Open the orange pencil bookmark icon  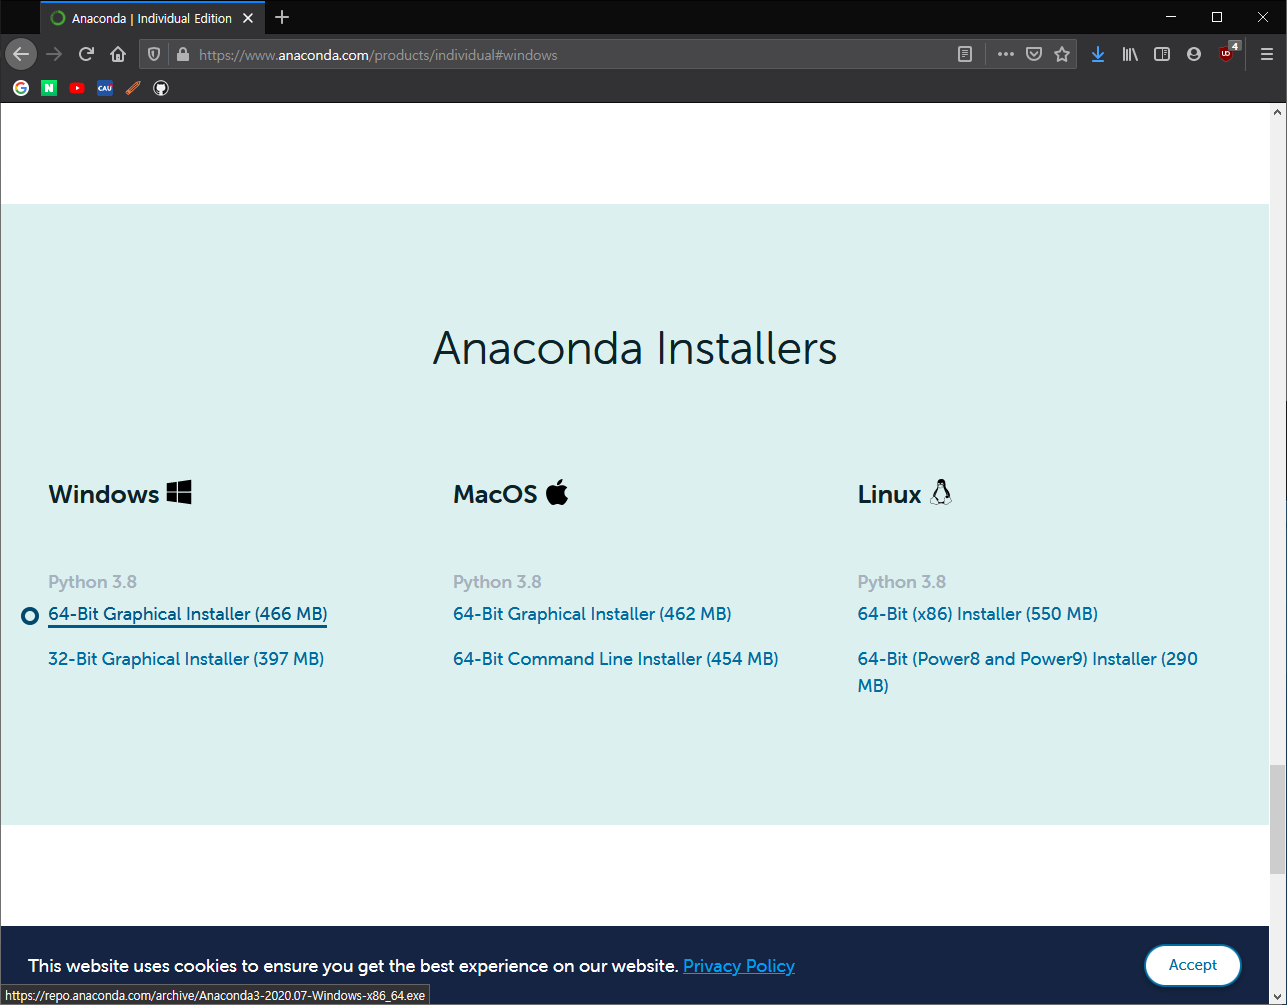tap(133, 88)
